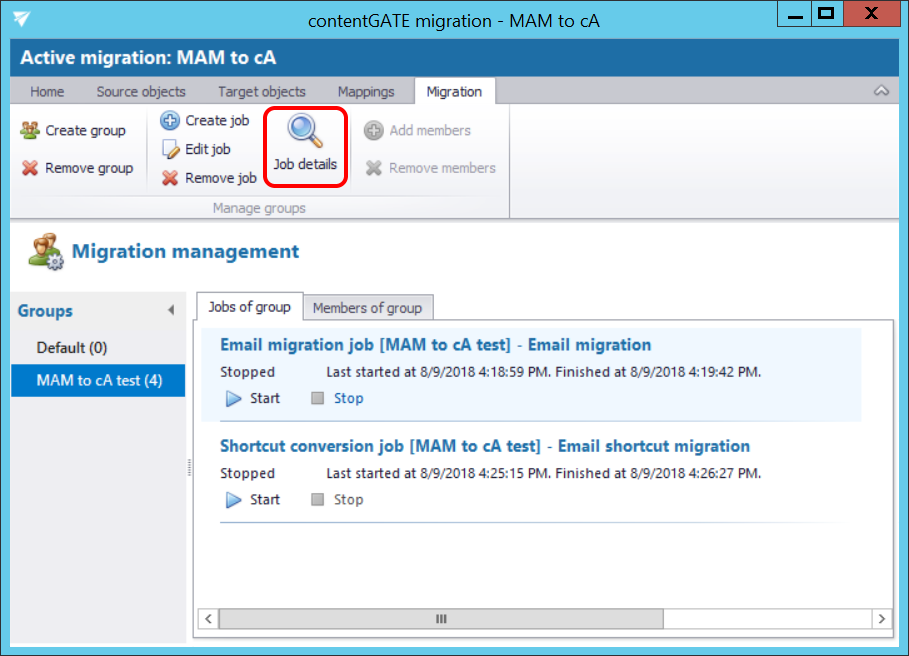Switch to Members of group tab
Screen dimensions: 909x656
click(x=367, y=308)
